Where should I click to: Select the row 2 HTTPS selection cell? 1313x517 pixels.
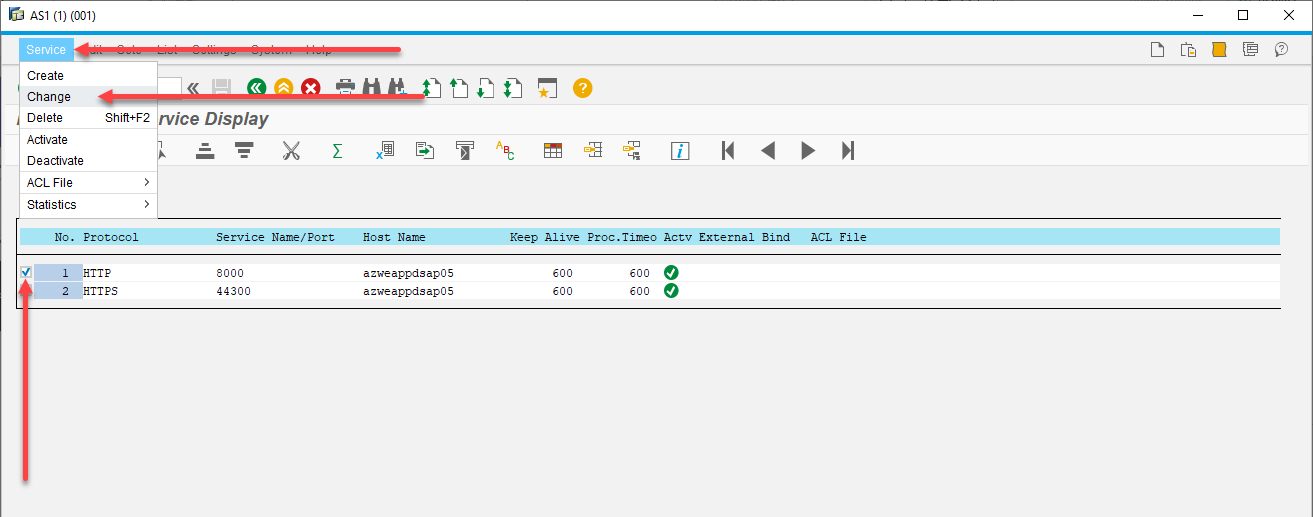coord(26,291)
